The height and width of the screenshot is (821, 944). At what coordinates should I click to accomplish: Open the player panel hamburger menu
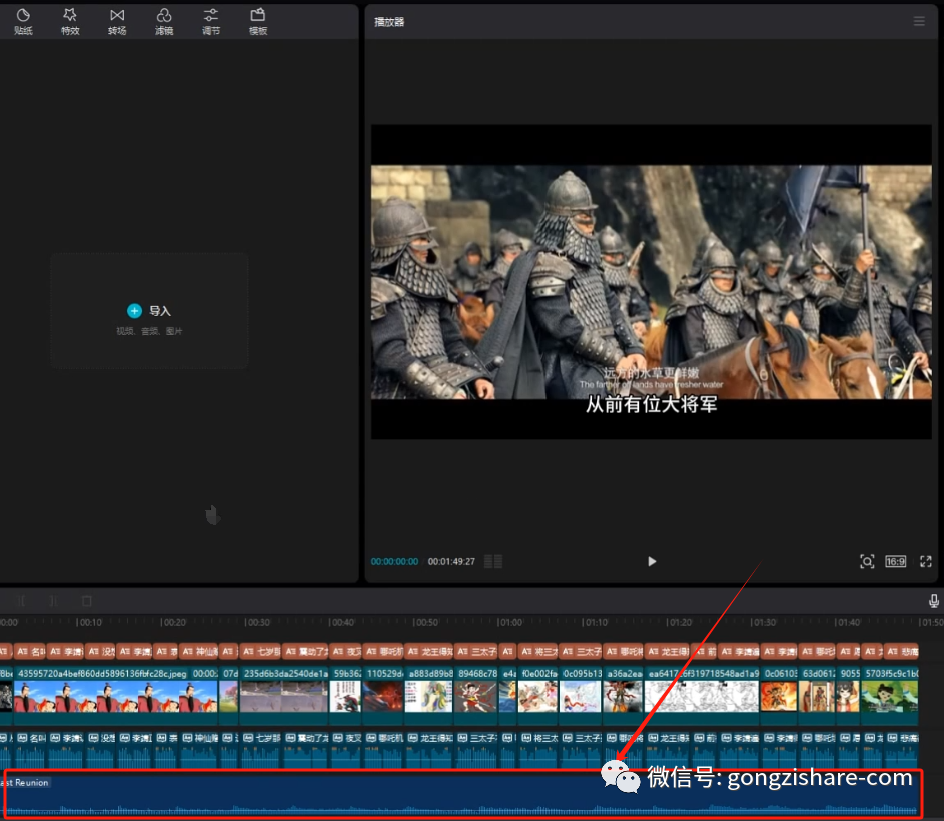pos(919,22)
